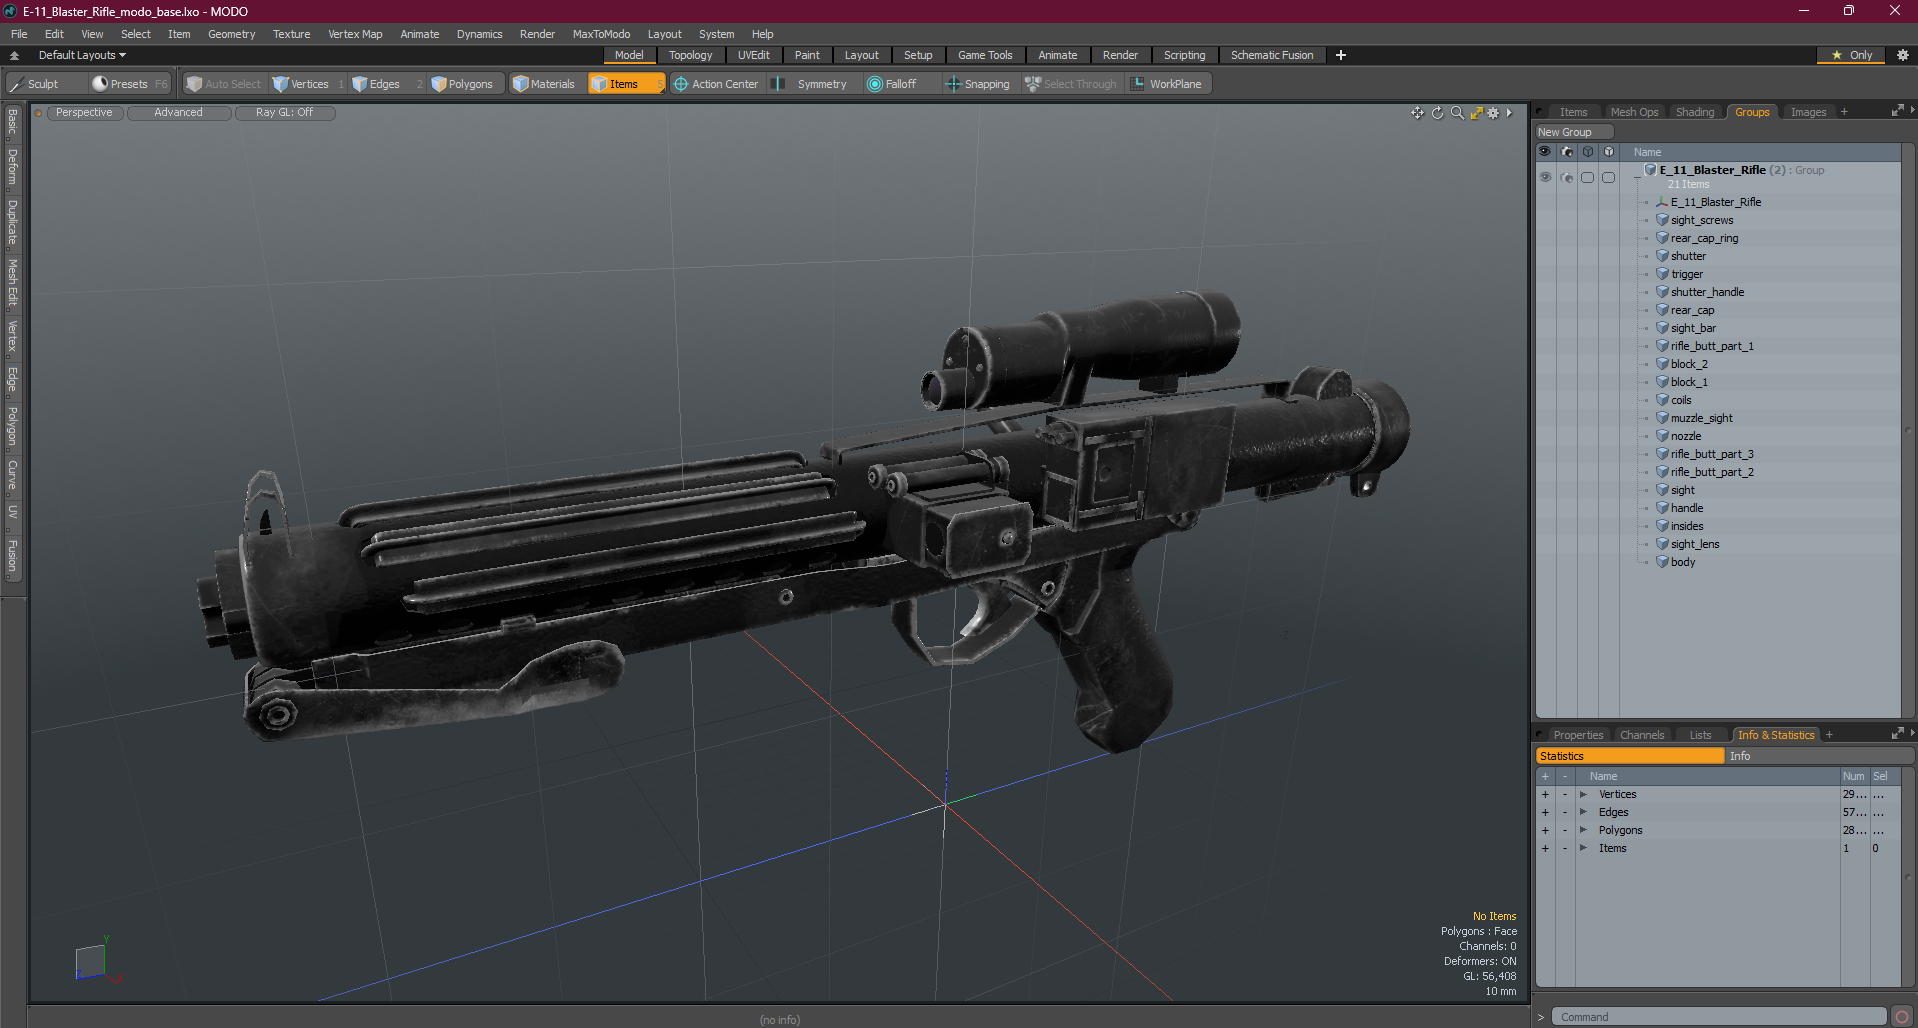1918x1028 pixels.
Task: Open the Default Layouts dropdown
Action: click(82, 55)
